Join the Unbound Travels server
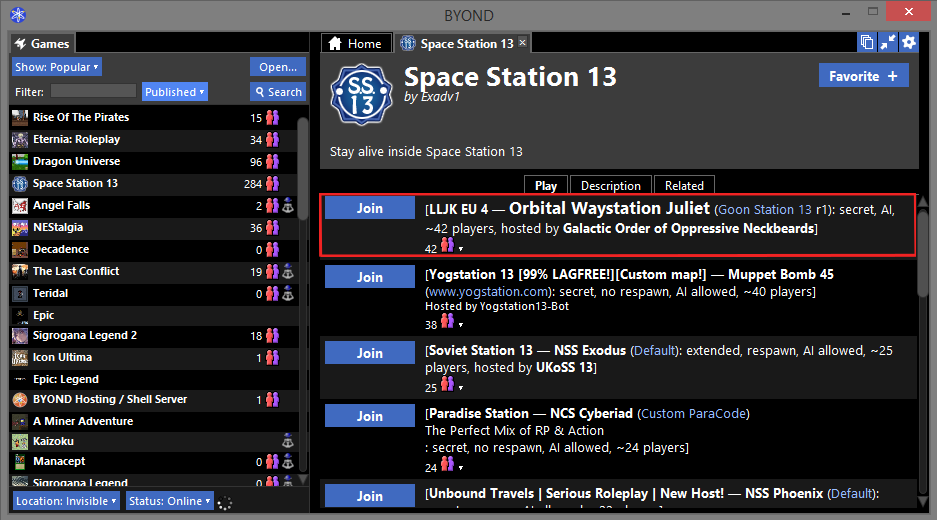The image size is (938, 521). pyautogui.click(x=370, y=496)
